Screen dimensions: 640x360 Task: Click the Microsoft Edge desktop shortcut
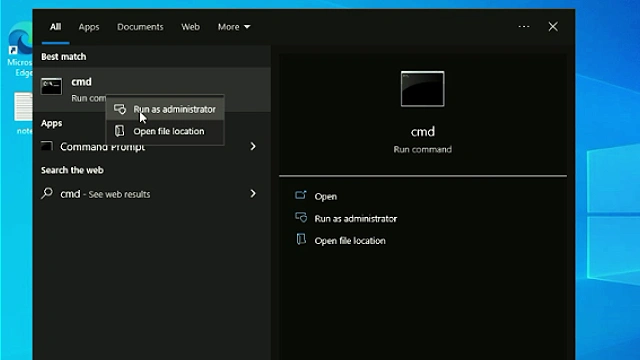pos(20,50)
